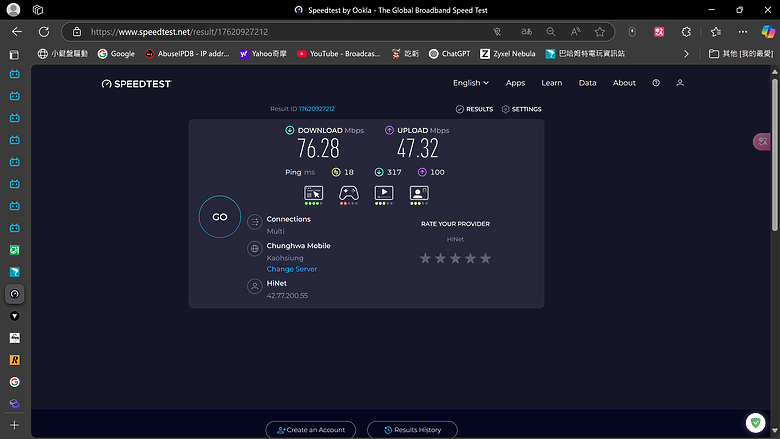Open the Speedtest user account icon
Screen dimensions: 780x439
(x=680, y=83)
